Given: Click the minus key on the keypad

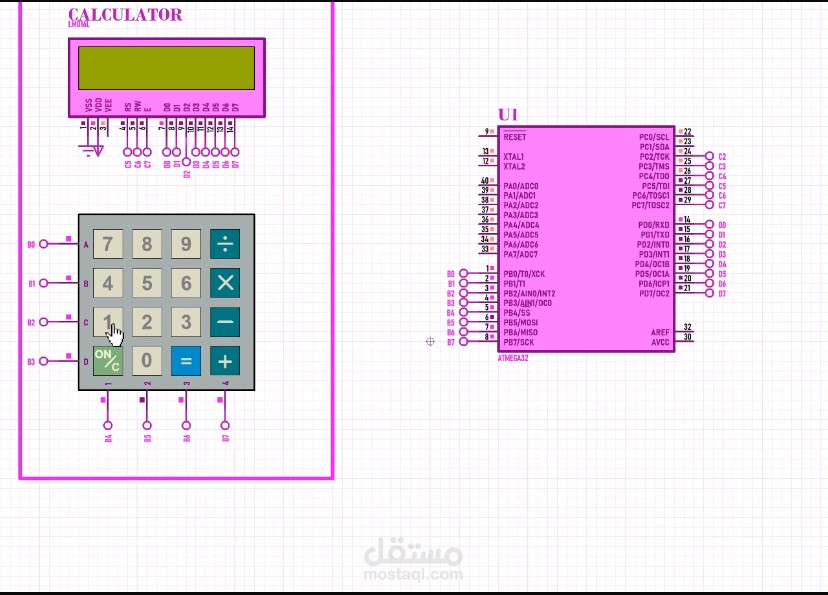Looking at the screenshot, I should point(225,322).
